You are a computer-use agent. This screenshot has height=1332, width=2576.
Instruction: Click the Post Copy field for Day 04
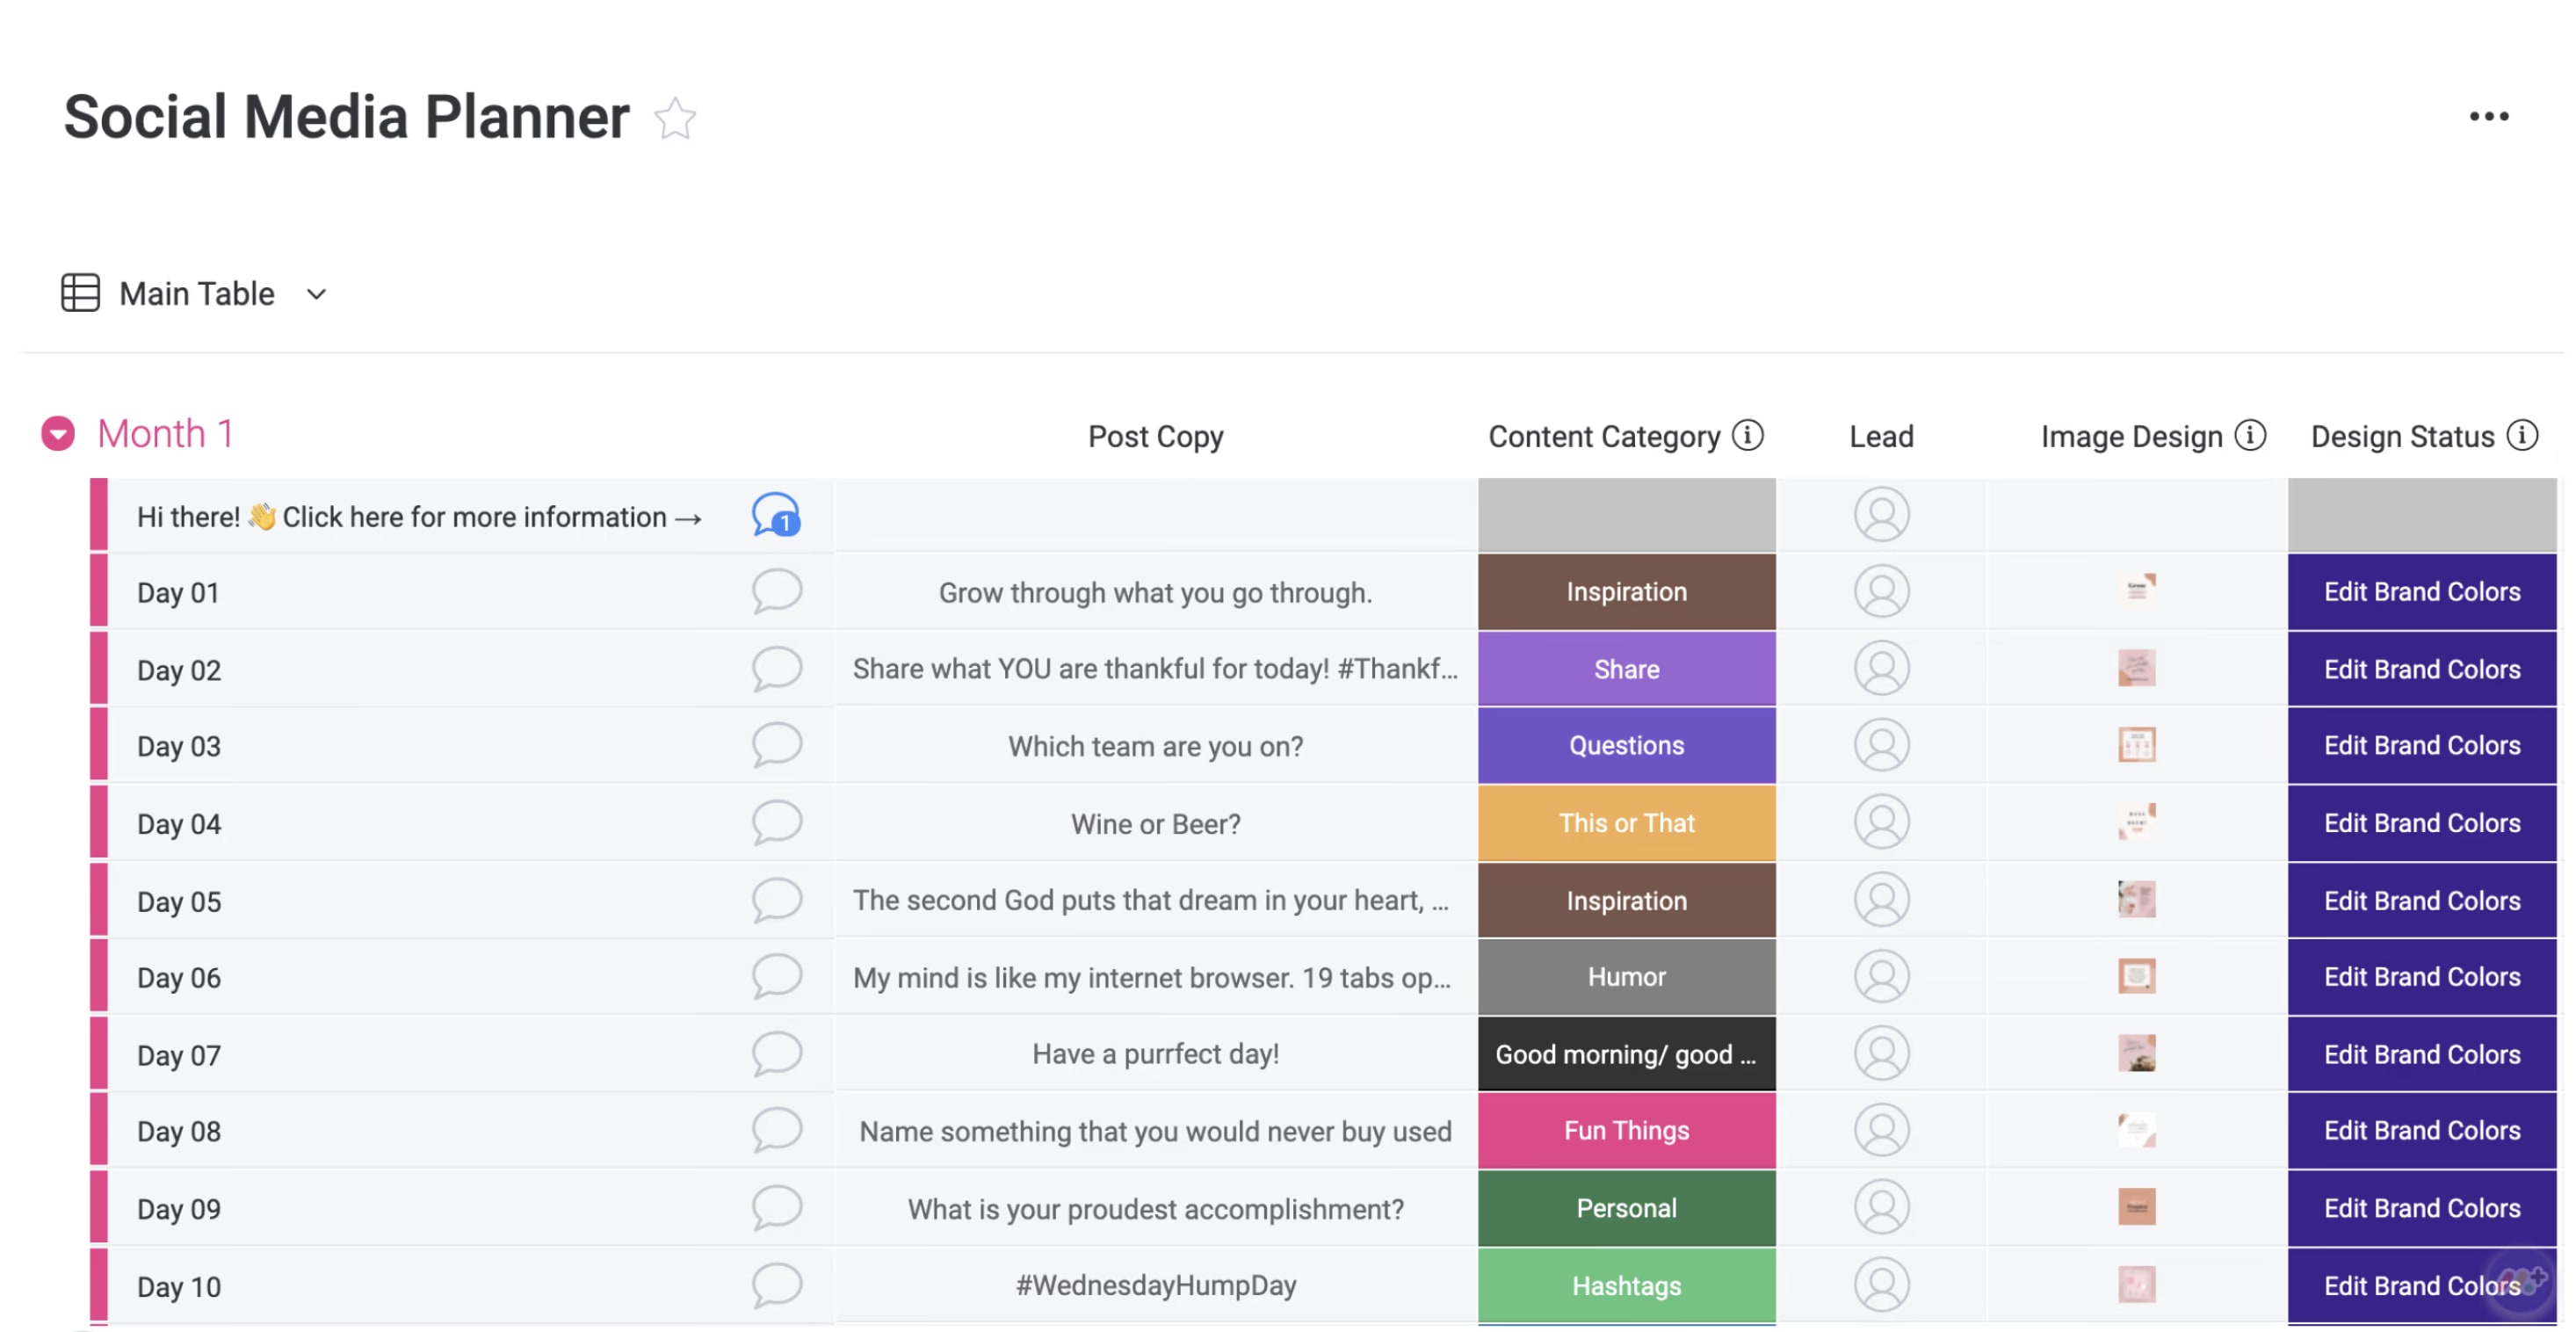tap(1154, 821)
